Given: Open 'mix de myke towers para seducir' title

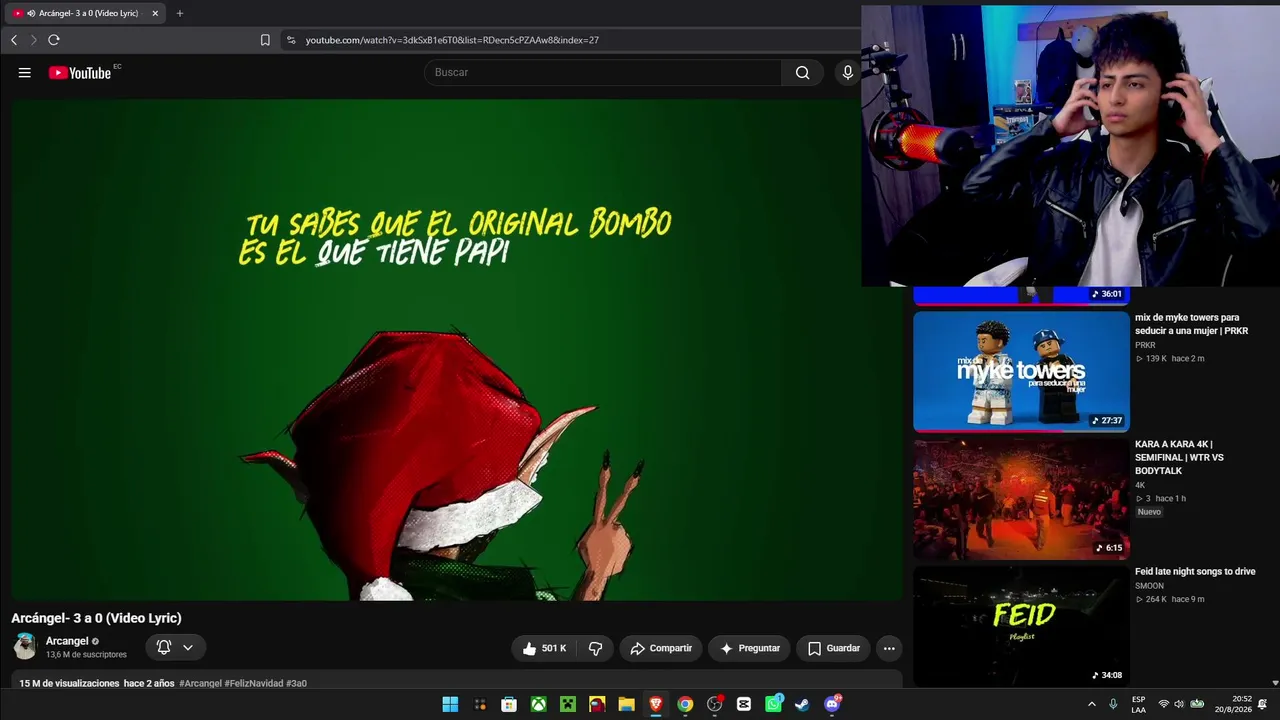Looking at the screenshot, I should click(x=1191, y=324).
